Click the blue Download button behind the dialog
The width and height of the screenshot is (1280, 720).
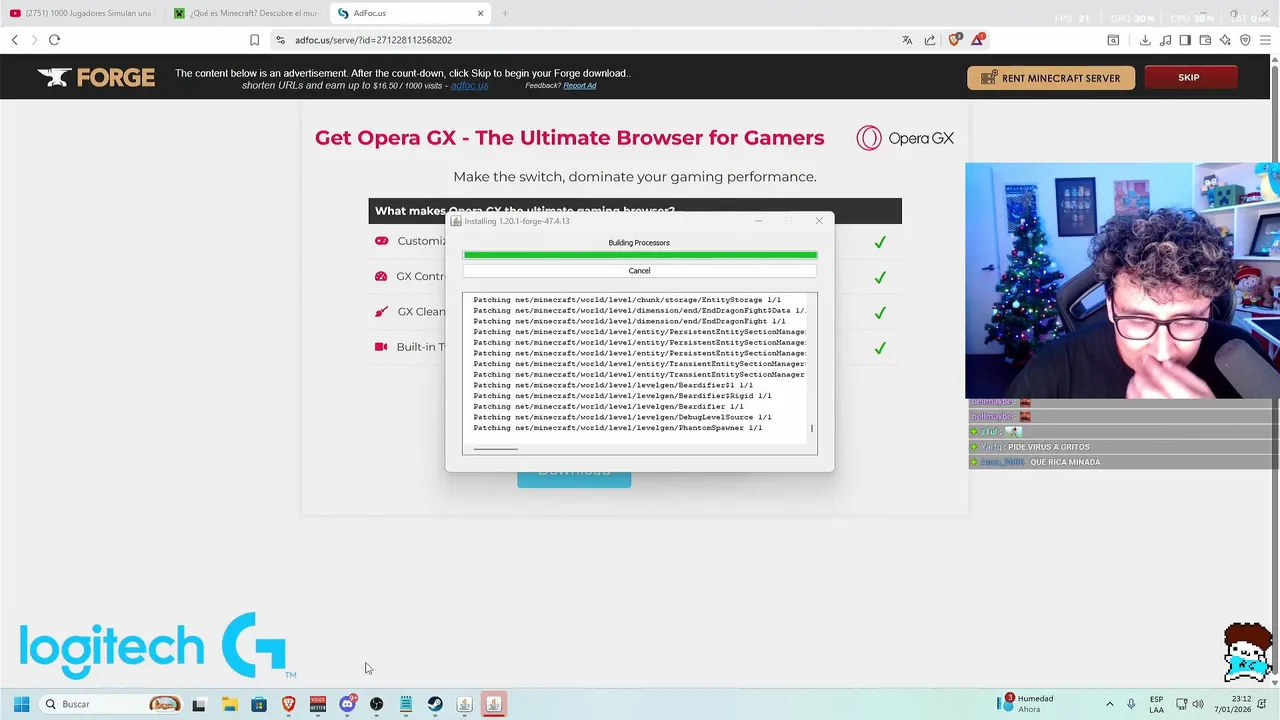click(x=574, y=479)
